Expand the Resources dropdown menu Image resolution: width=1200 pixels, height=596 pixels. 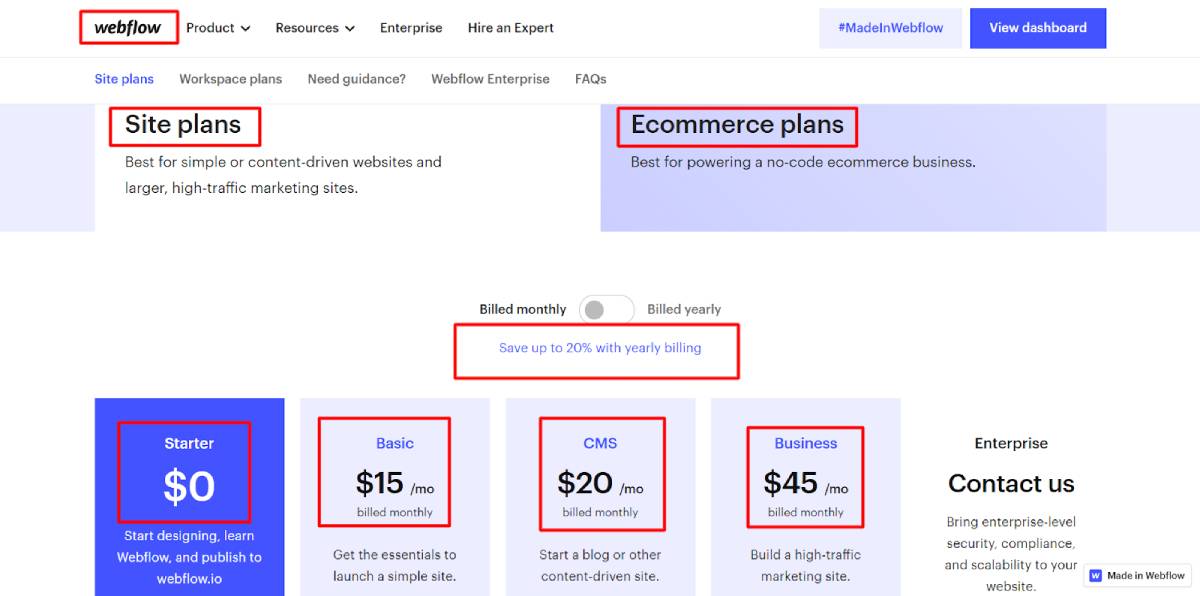[x=315, y=28]
